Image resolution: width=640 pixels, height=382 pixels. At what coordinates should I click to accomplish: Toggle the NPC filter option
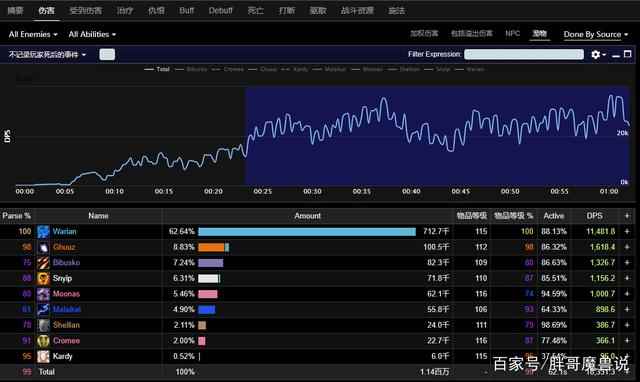pos(513,33)
